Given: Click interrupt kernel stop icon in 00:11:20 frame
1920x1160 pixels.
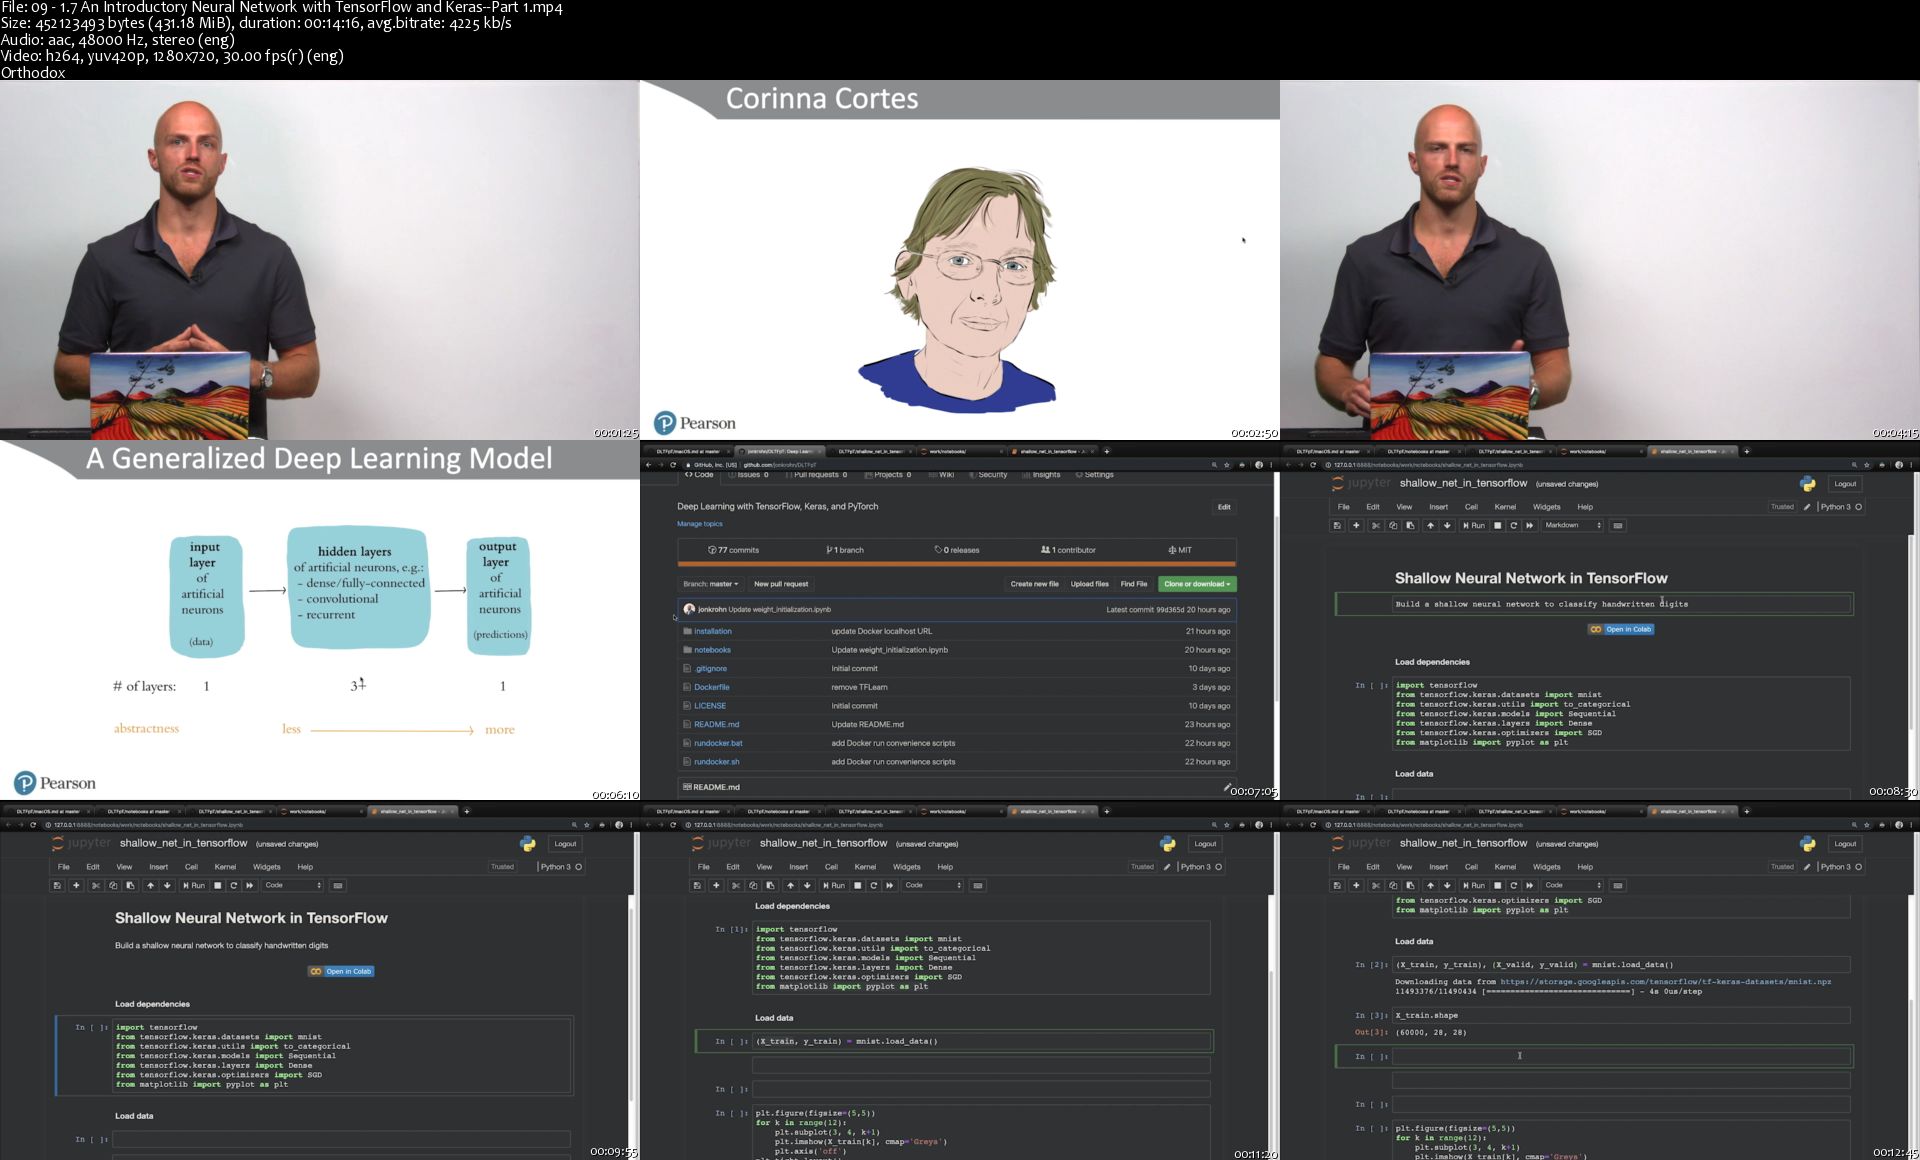Looking at the screenshot, I should coord(857,886).
